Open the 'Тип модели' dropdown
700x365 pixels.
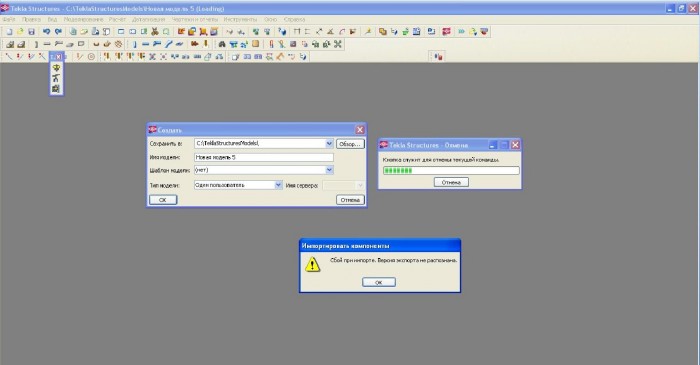(x=278, y=185)
